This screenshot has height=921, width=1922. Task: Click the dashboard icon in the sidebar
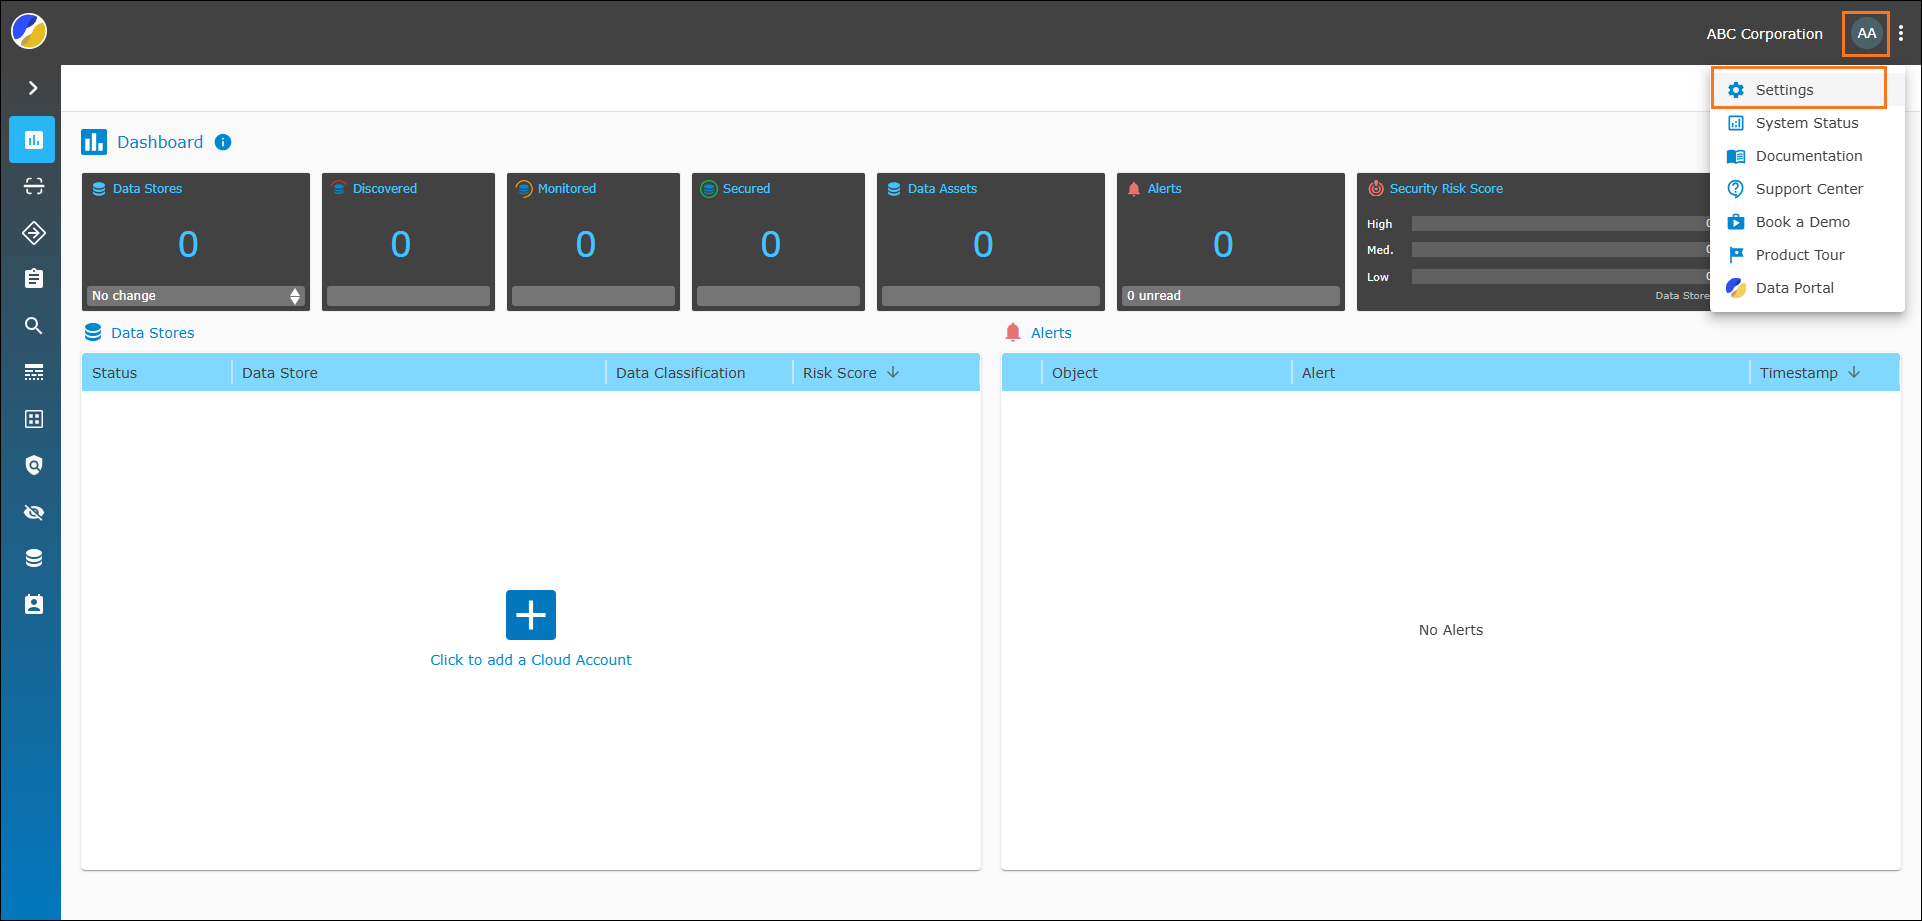pos(33,140)
